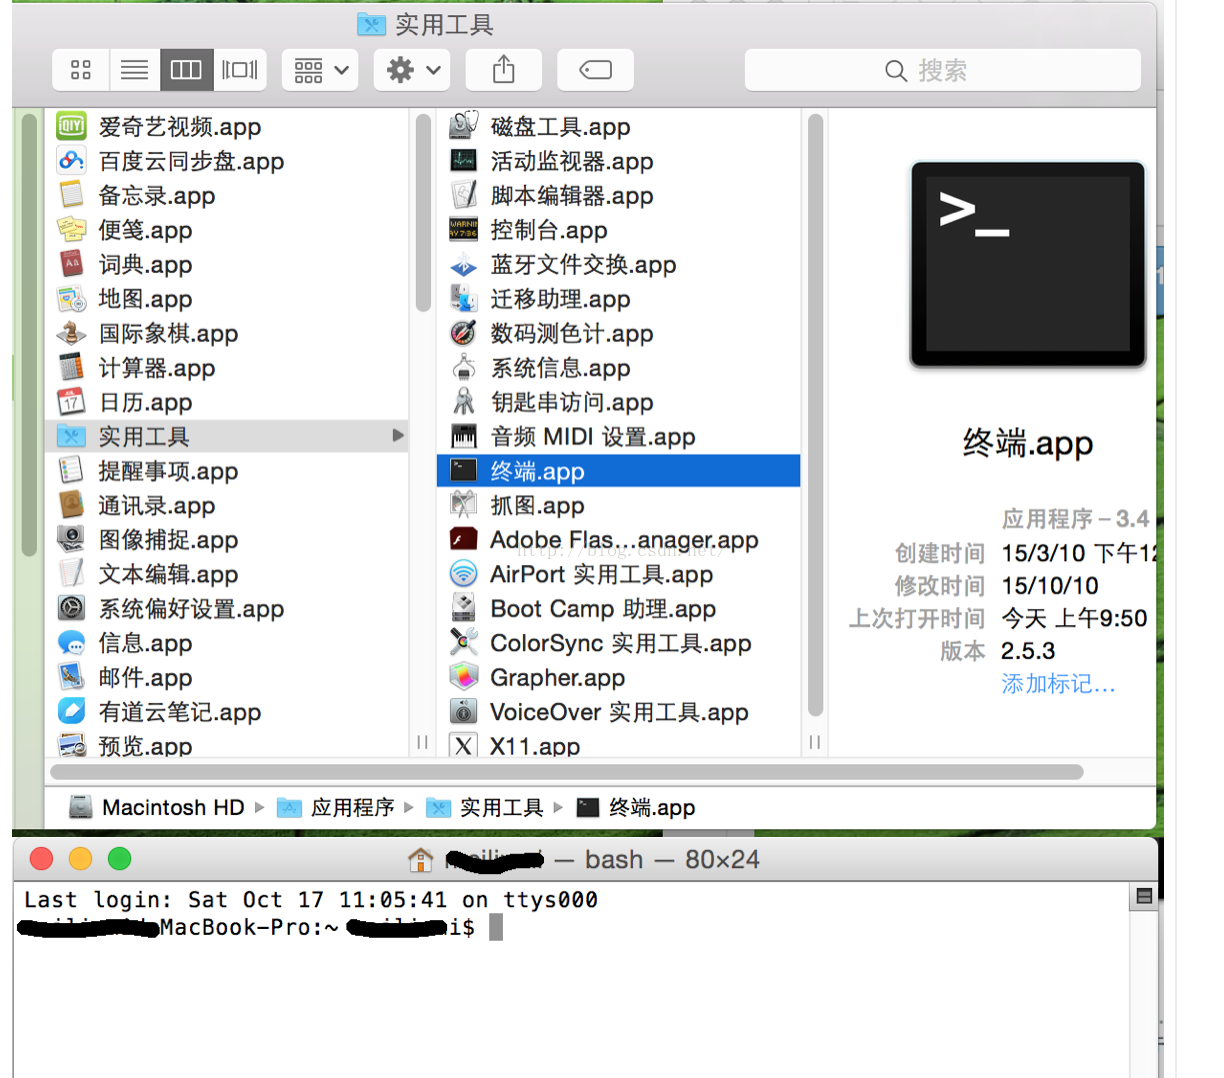The image size is (1224, 1078).
Task: Go to 应用程序 in path bar
Action: (x=336, y=807)
